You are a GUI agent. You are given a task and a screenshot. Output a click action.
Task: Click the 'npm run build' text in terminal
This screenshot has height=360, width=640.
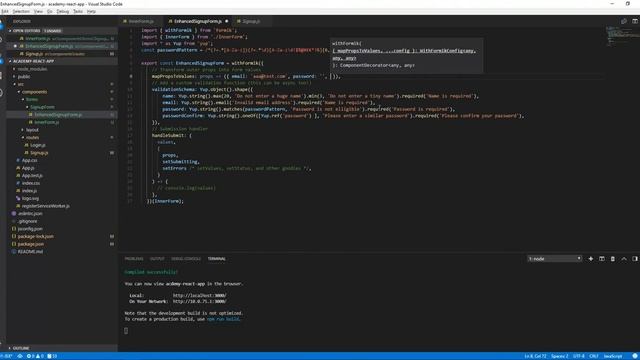[223, 319]
